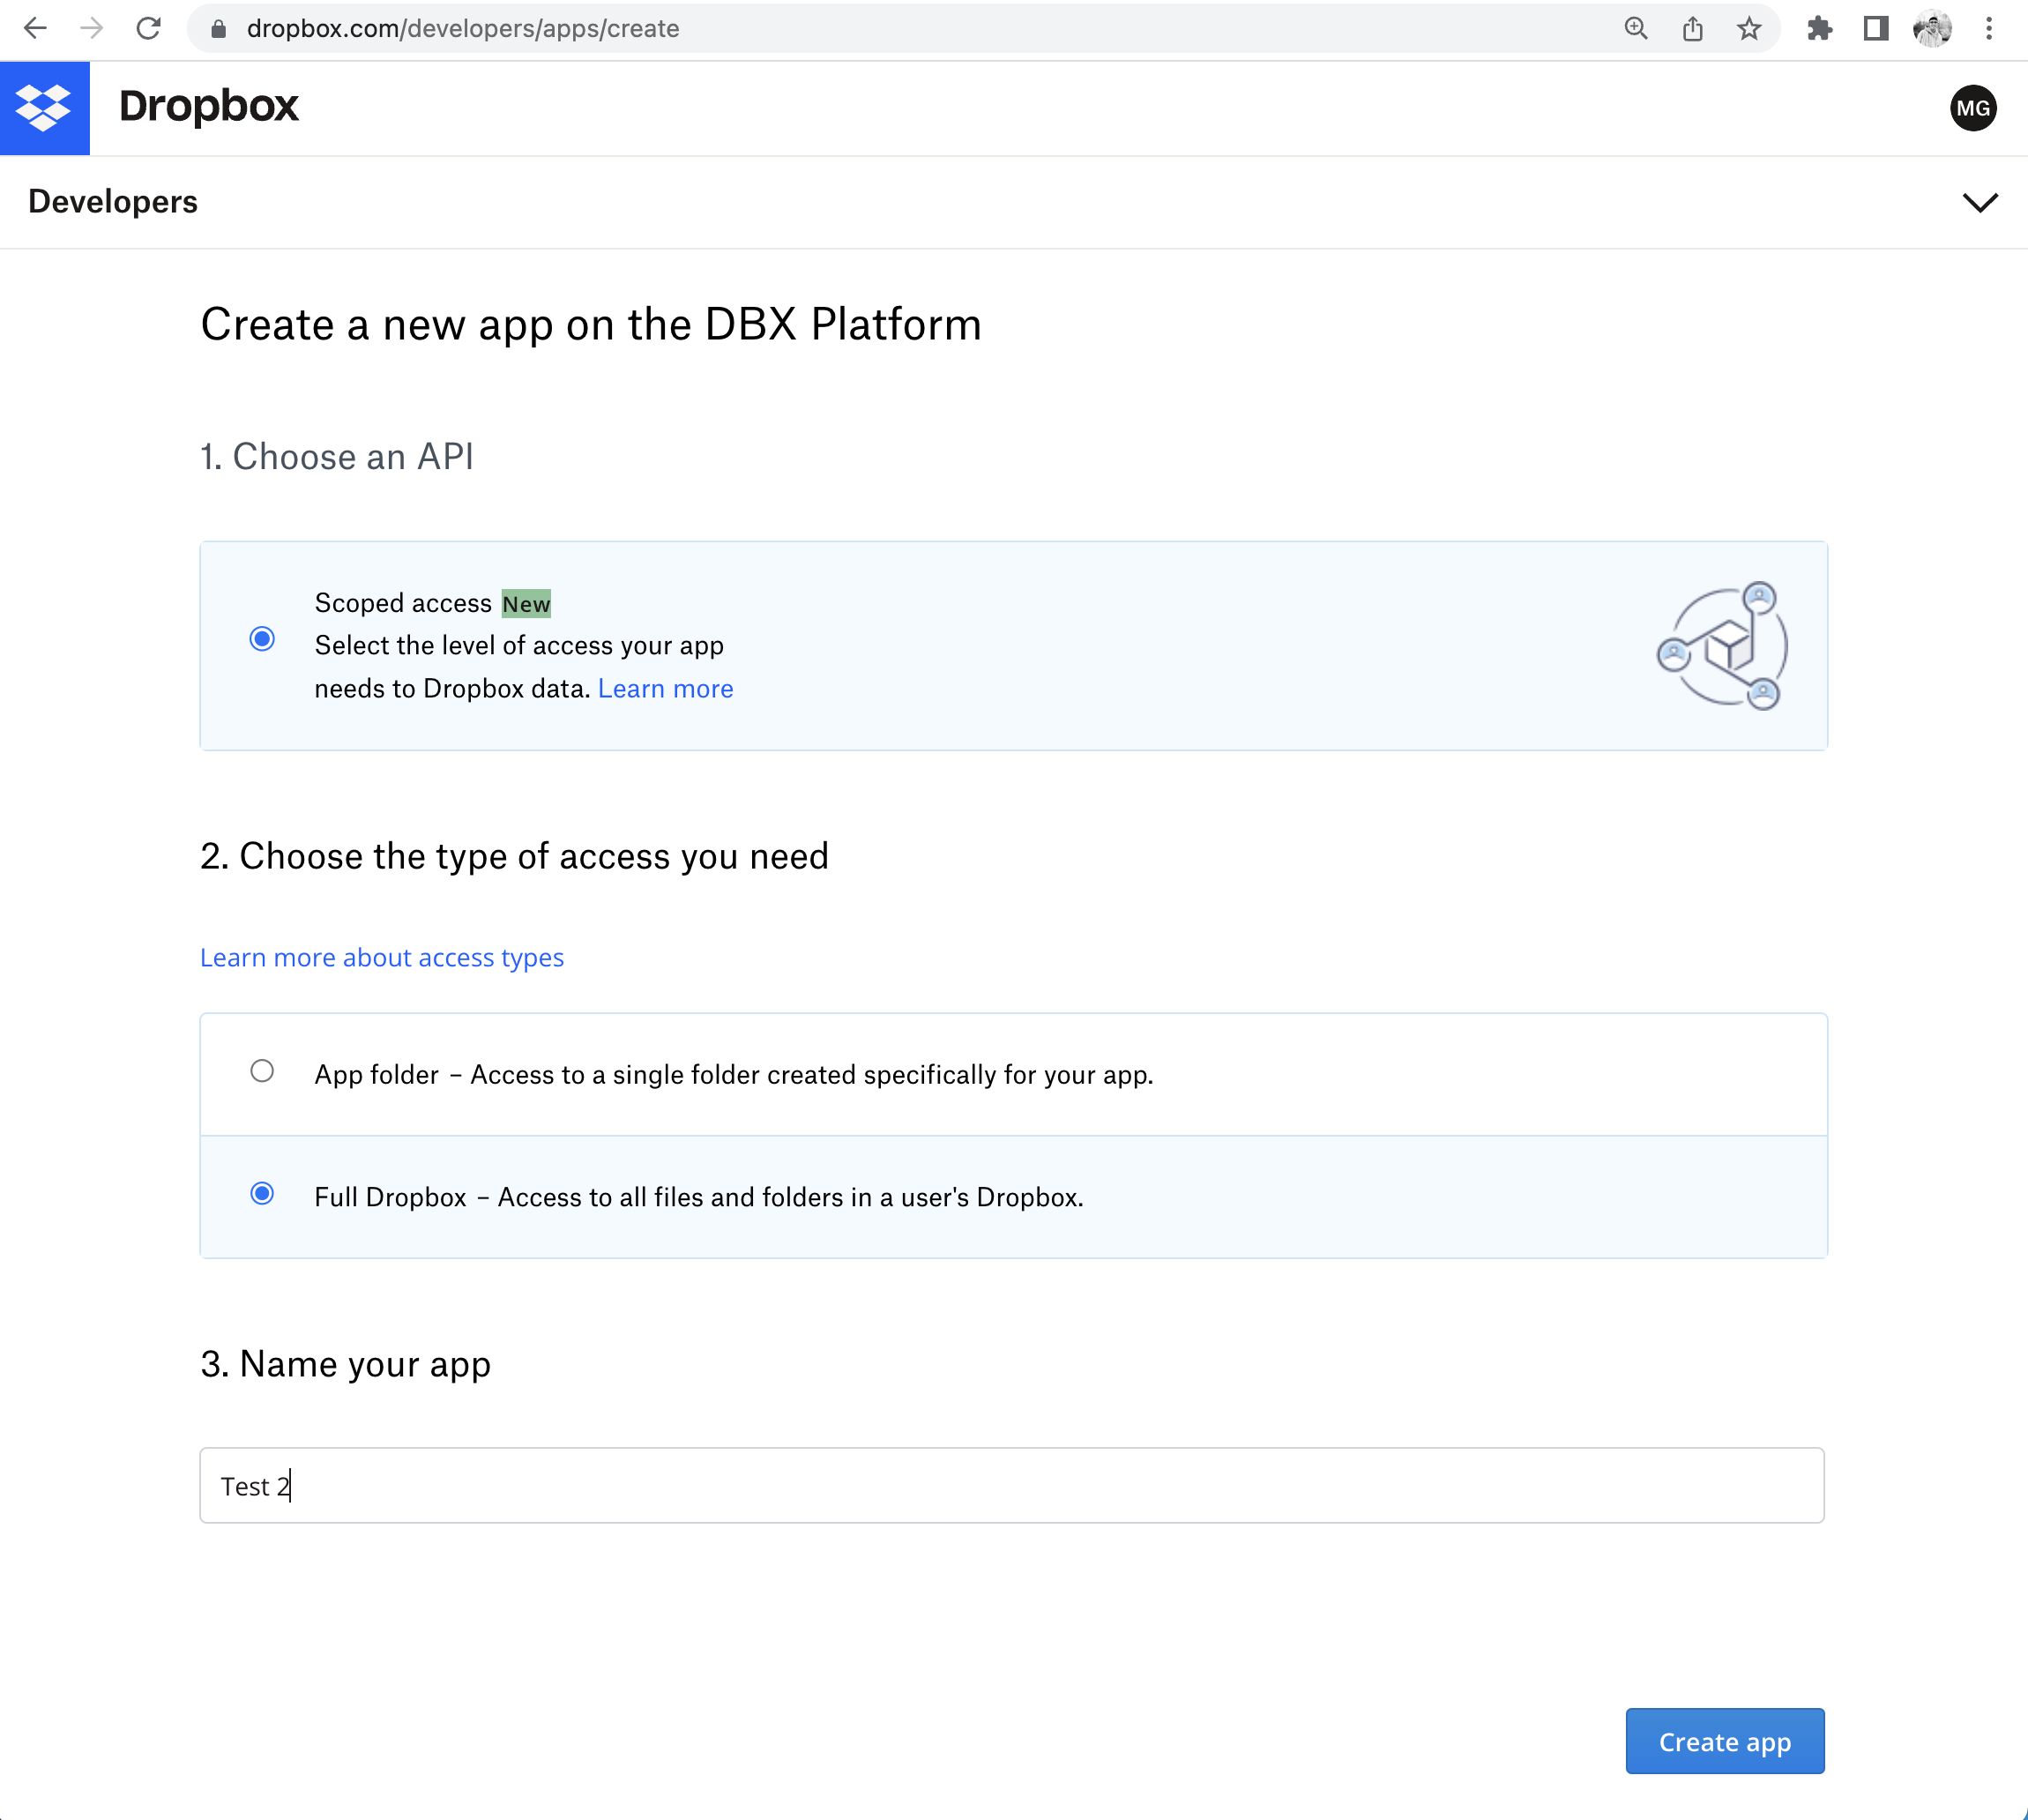Click the share page icon
The width and height of the screenshot is (2028, 1820).
1692,28
